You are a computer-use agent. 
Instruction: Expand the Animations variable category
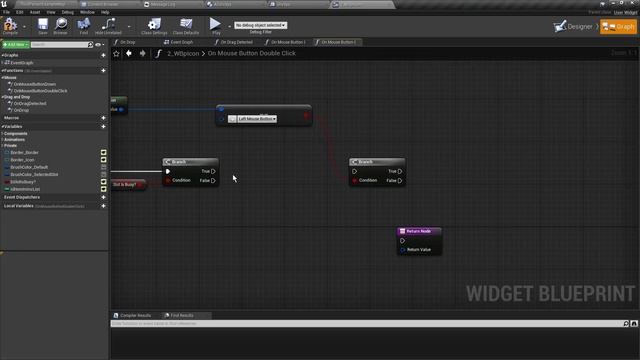2,140
